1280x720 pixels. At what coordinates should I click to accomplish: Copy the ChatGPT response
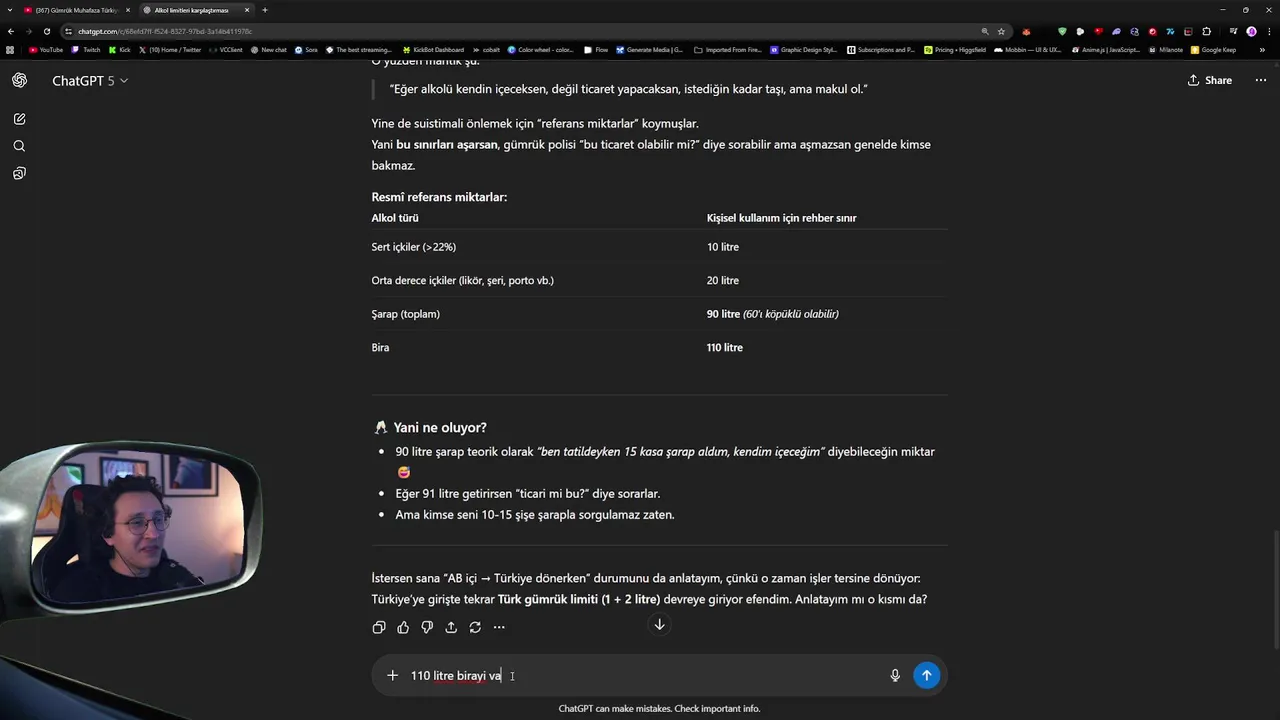[379, 627]
